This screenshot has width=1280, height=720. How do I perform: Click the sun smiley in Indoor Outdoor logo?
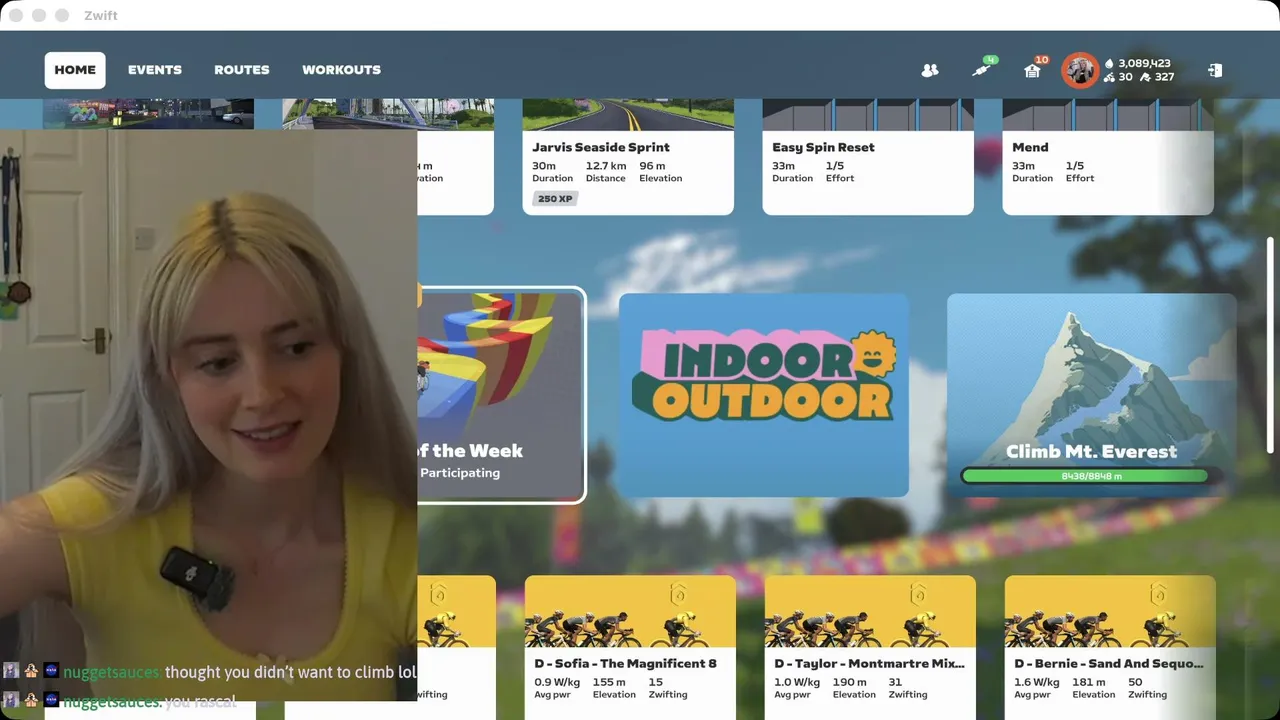coord(876,353)
